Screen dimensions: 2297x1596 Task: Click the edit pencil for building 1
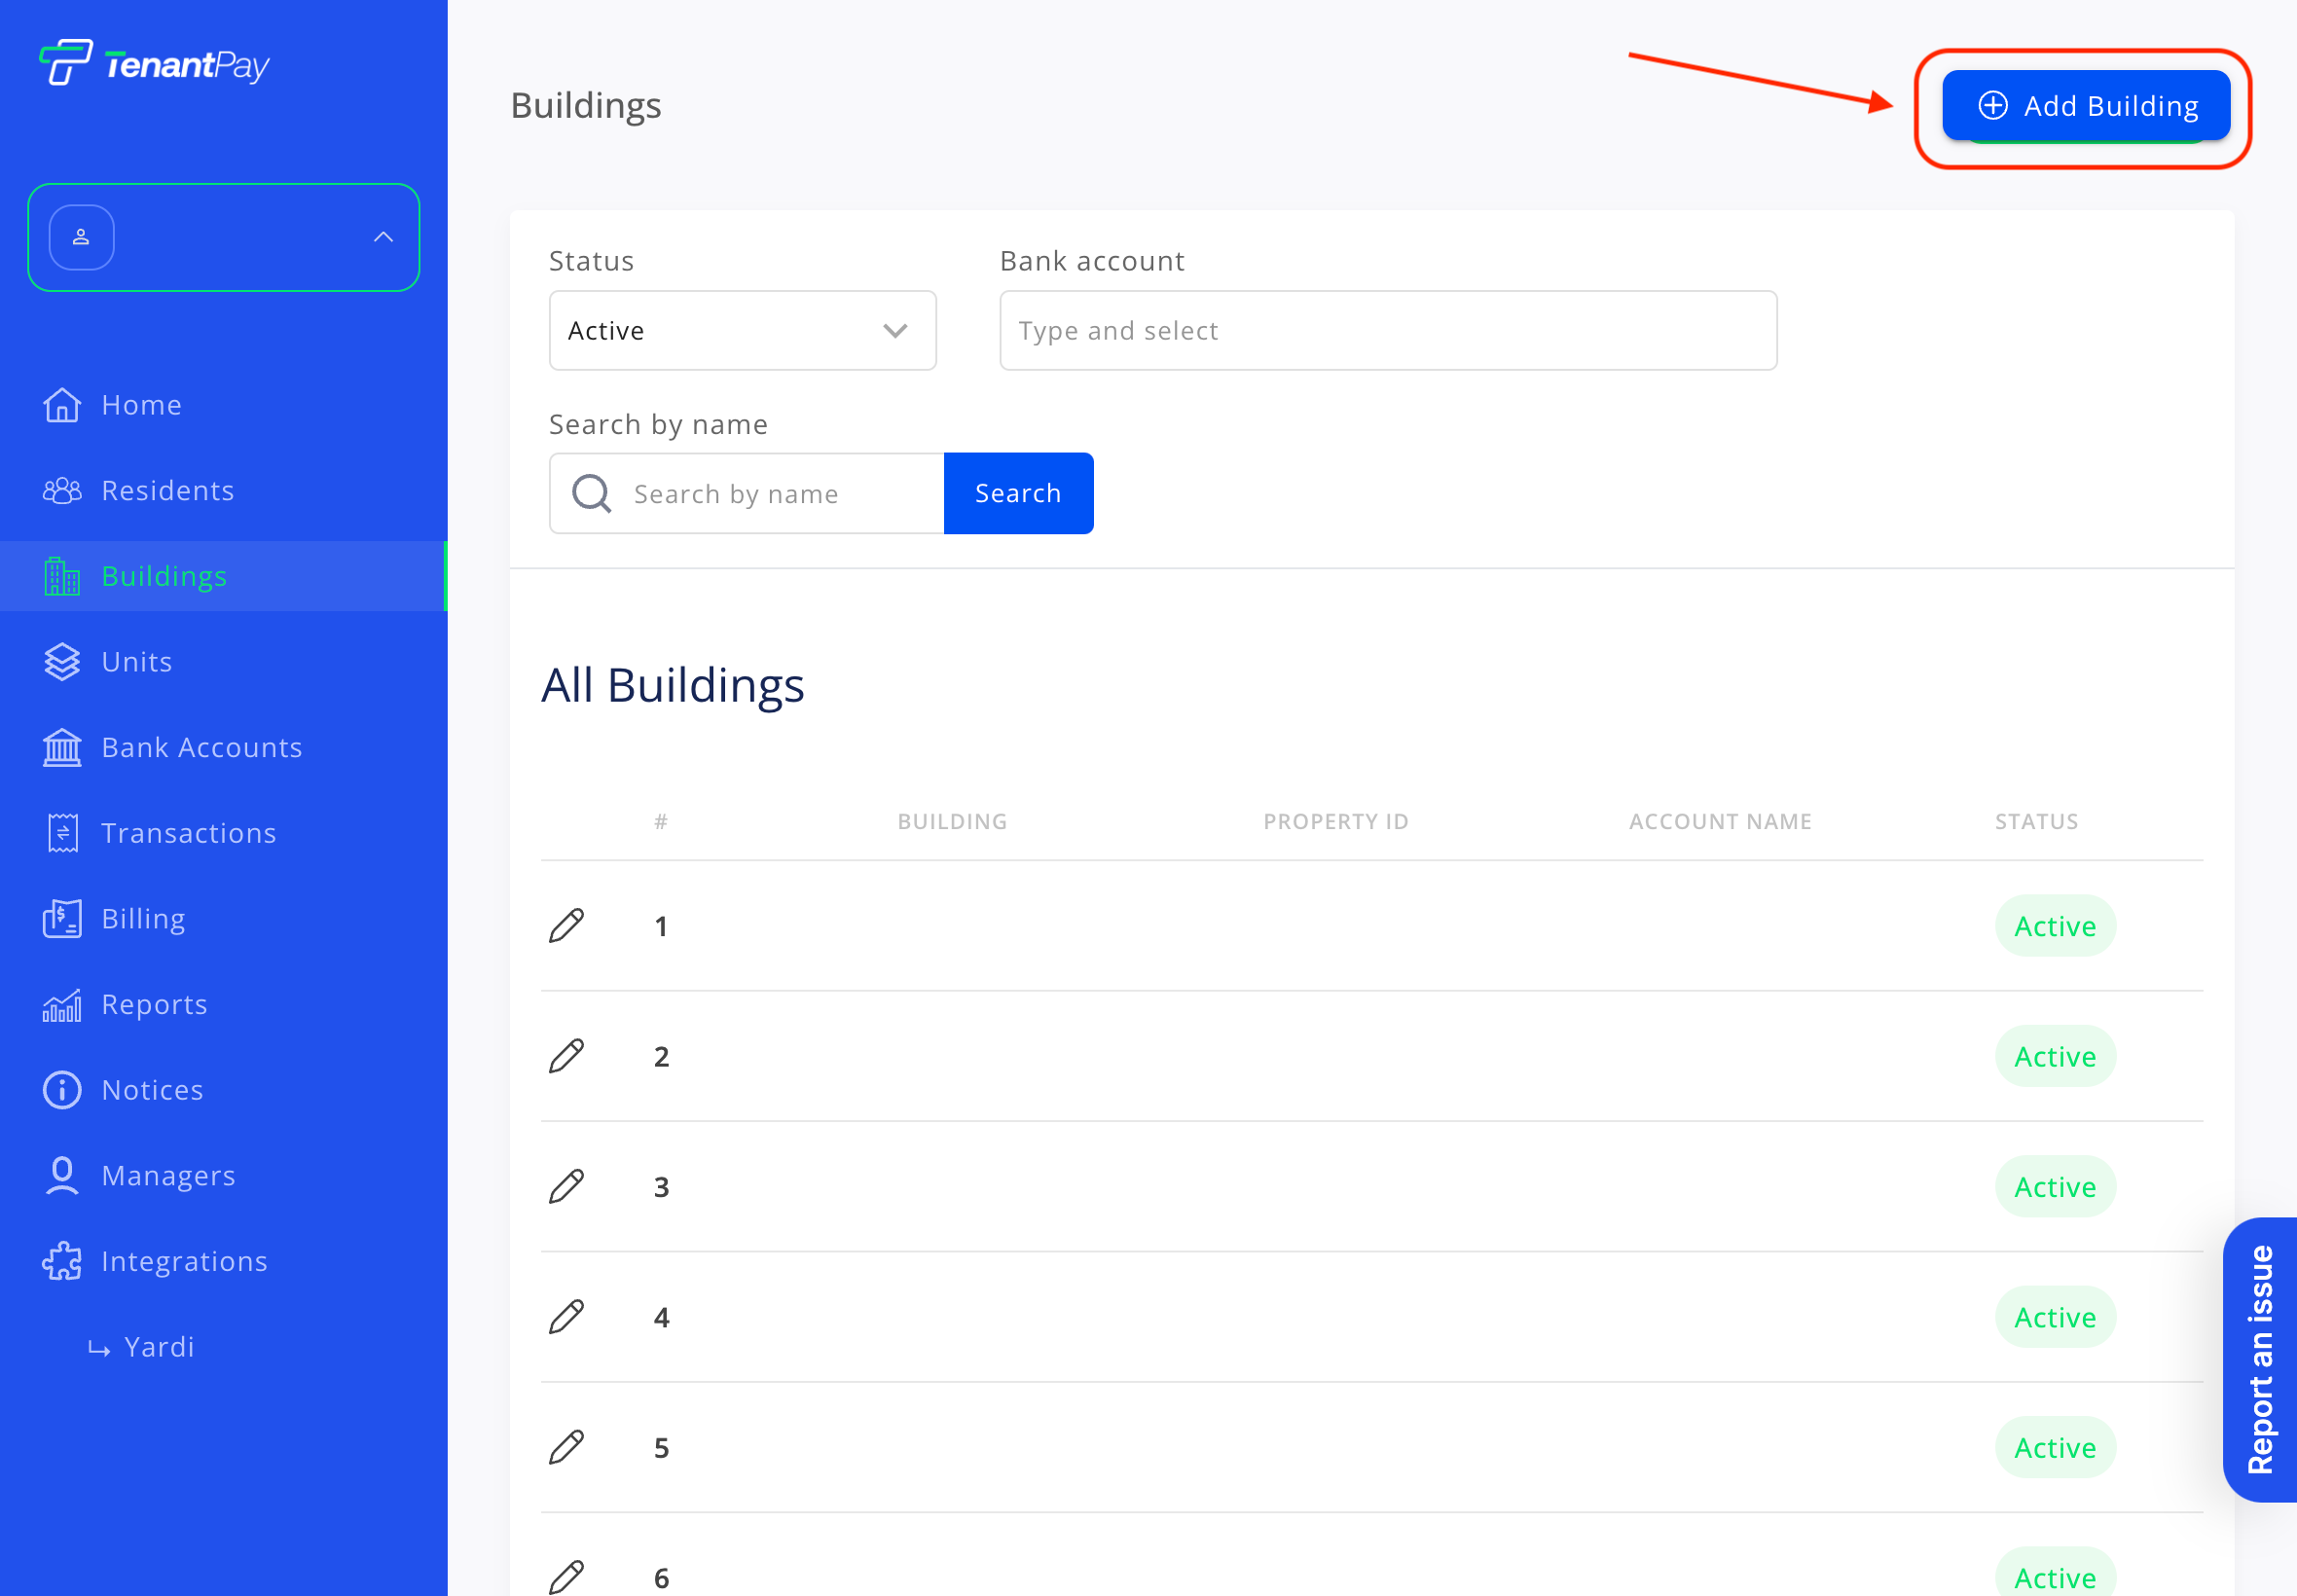point(566,925)
